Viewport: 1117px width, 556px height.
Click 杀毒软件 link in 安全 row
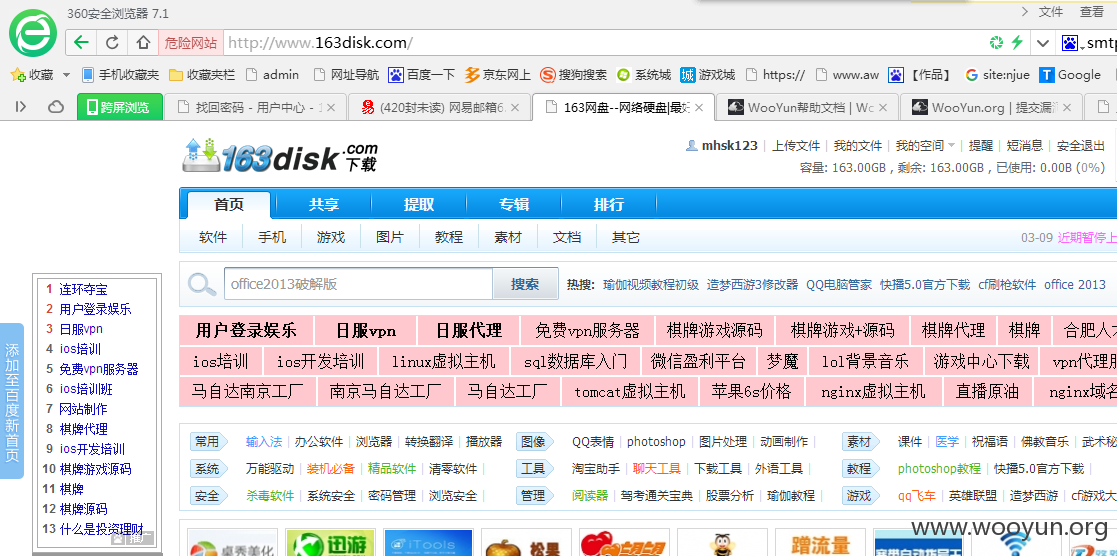tap(270, 495)
